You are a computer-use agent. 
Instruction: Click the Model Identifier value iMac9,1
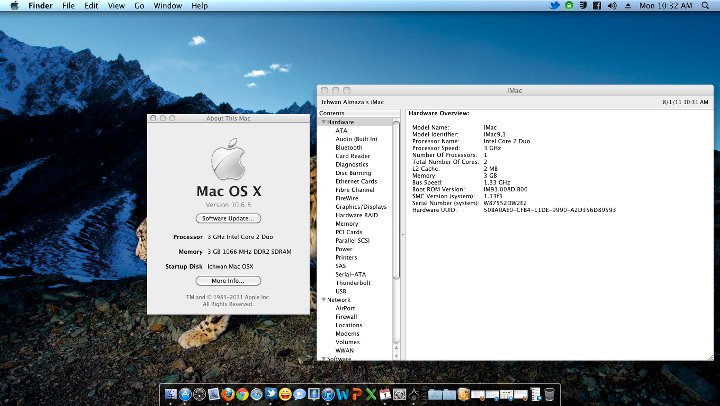pyautogui.click(x=494, y=134)
